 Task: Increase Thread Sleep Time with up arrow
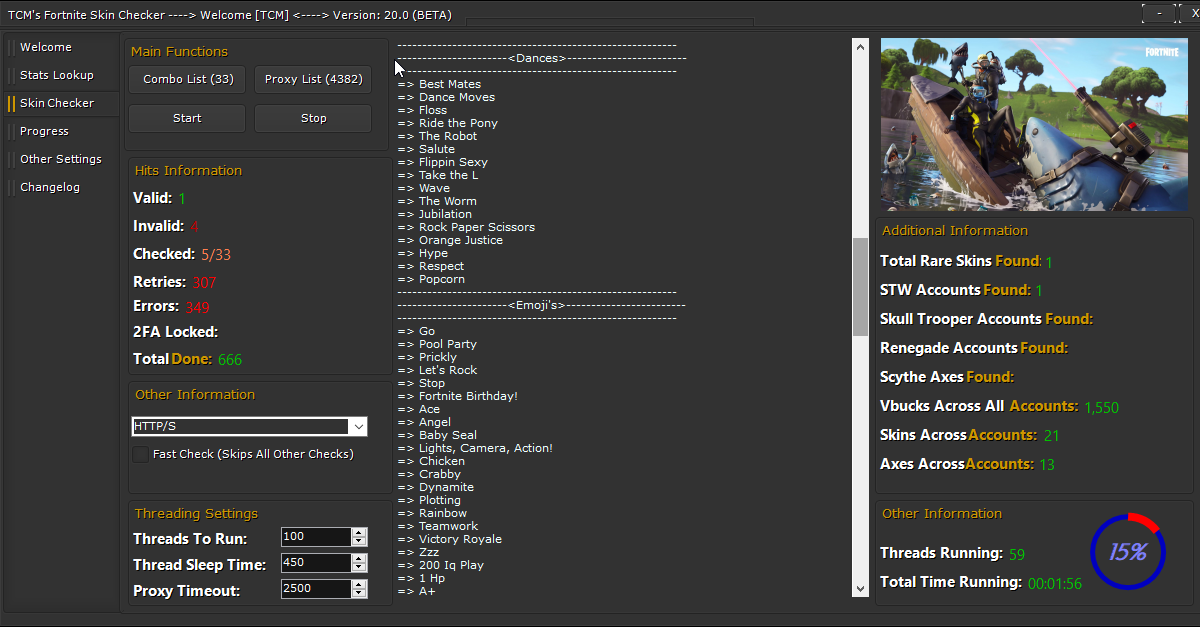coord(359,559)
